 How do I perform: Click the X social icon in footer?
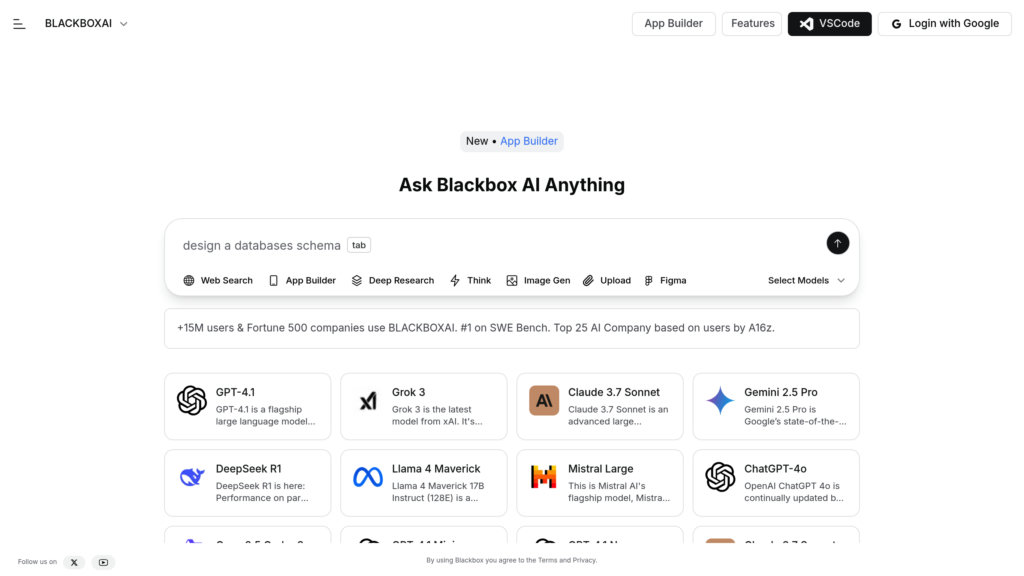pos(74,562)
